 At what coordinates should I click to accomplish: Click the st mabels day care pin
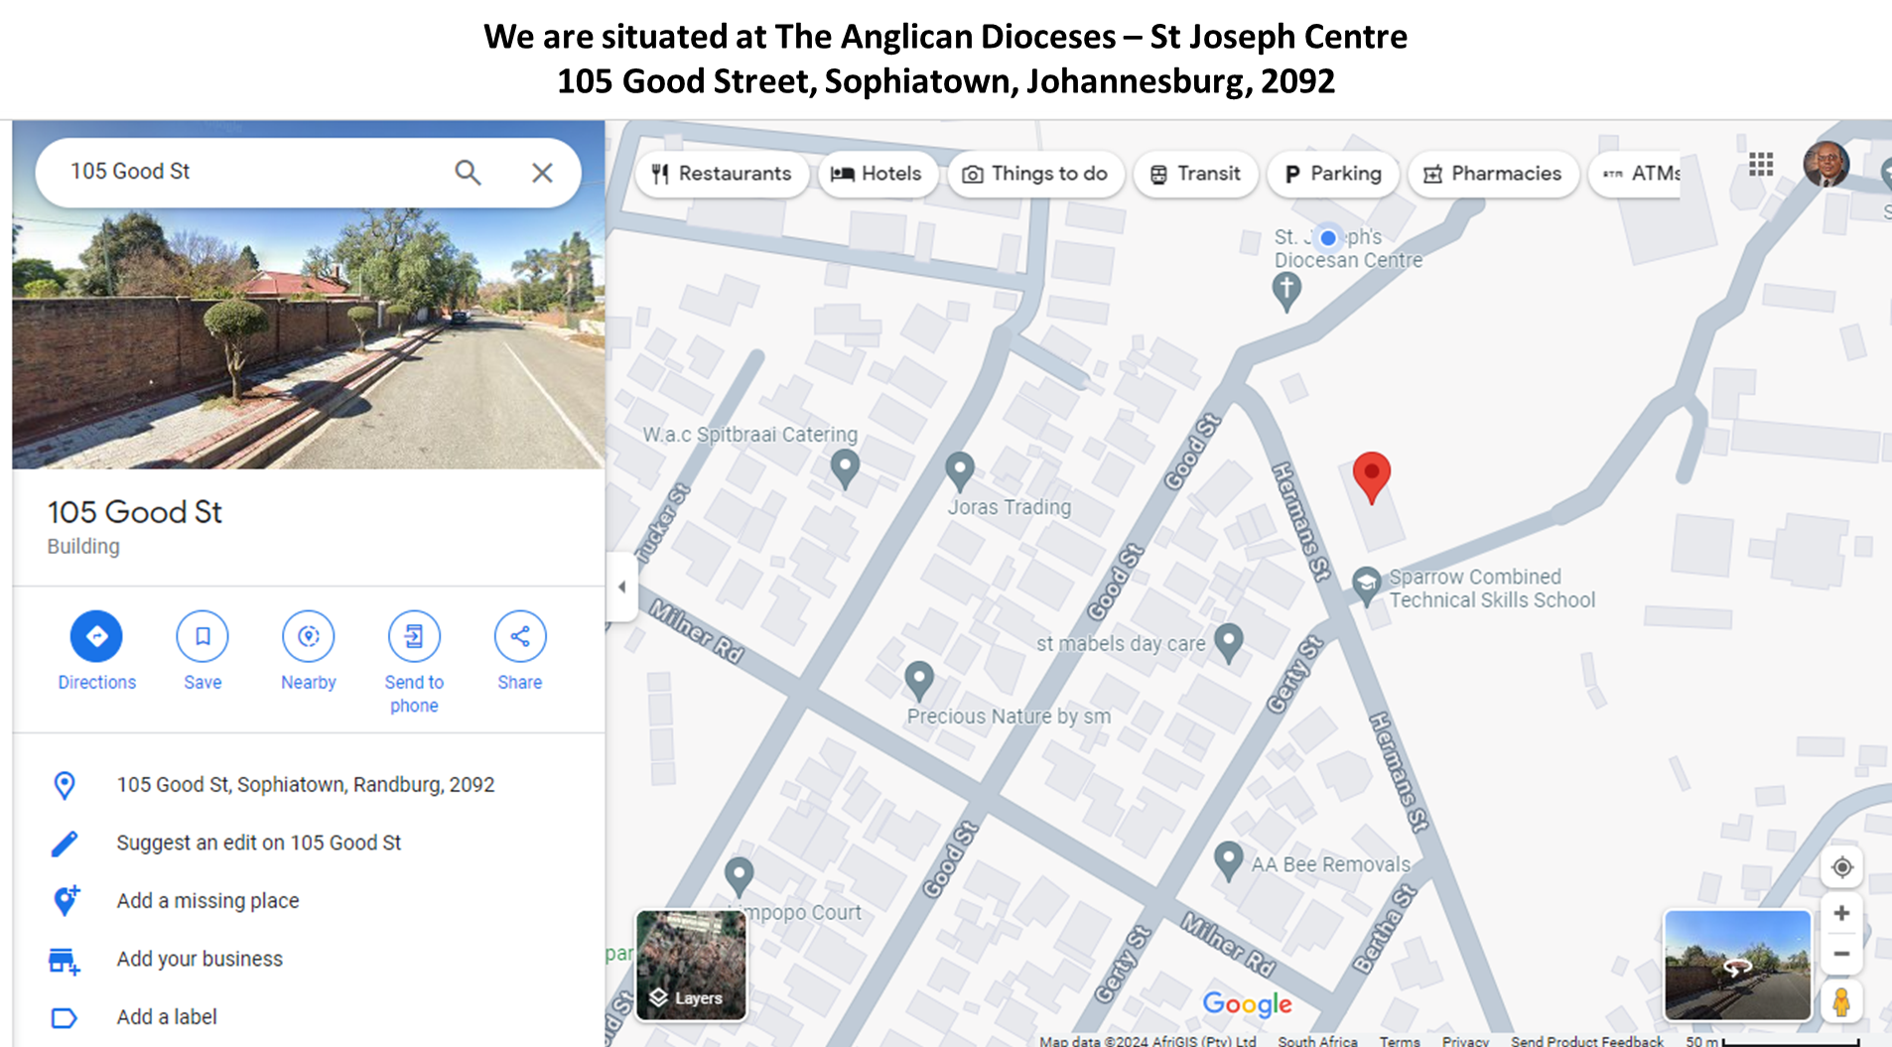[1228, 642]
